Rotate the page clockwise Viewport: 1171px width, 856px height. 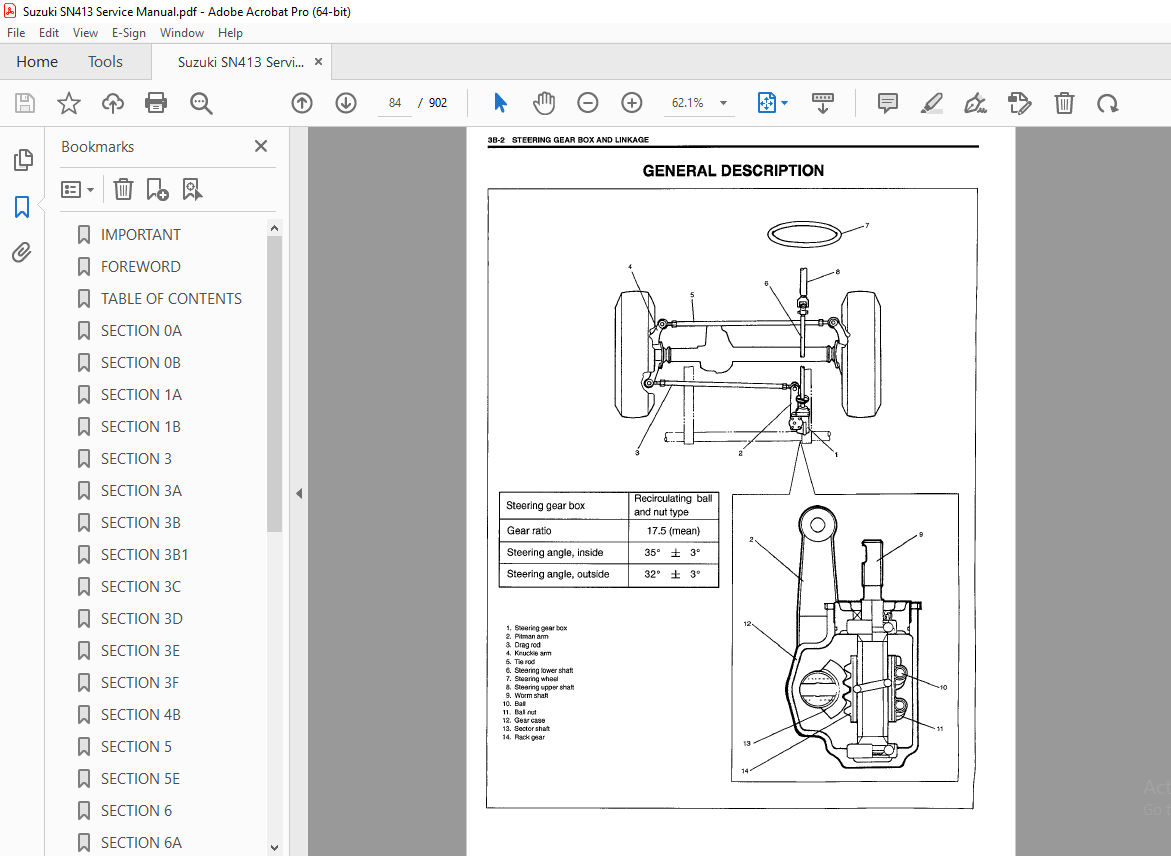click(1108, 103)
